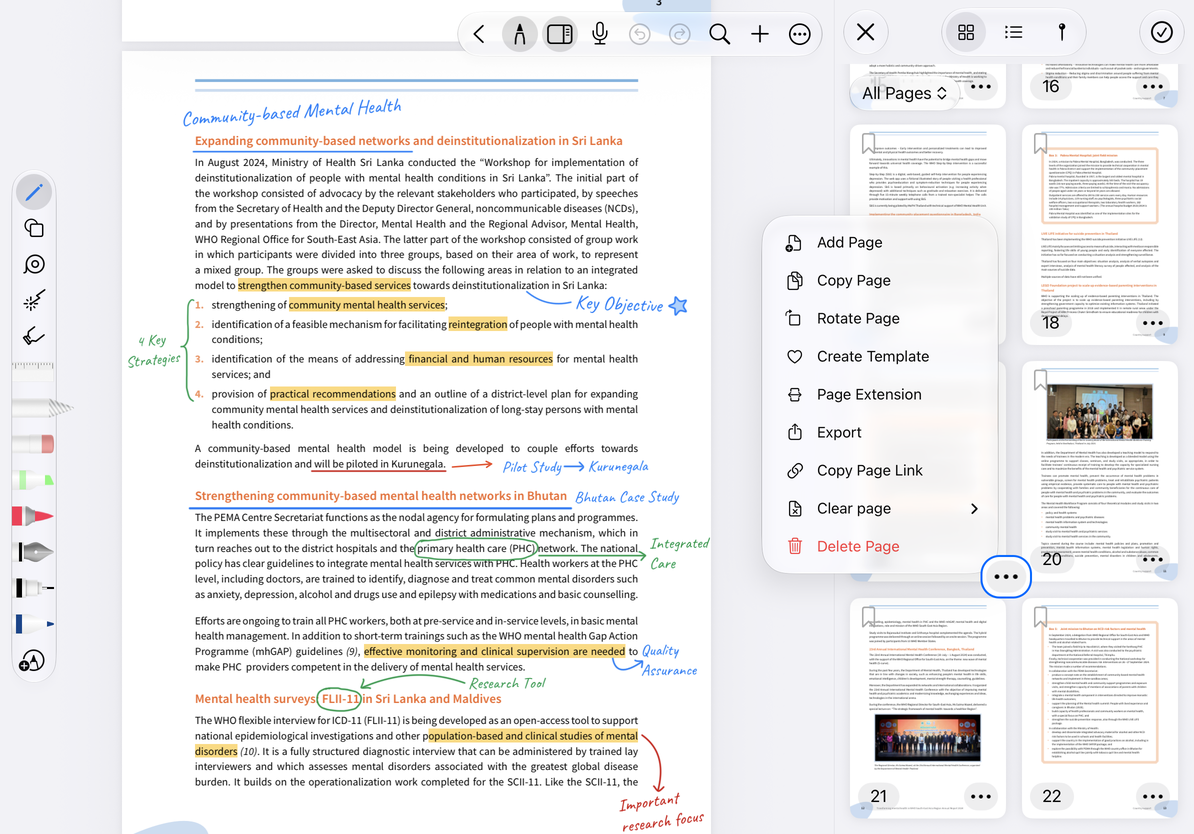Click the red Delete Page option
The height and width of the screenshot is (834, 1194).
880,546
